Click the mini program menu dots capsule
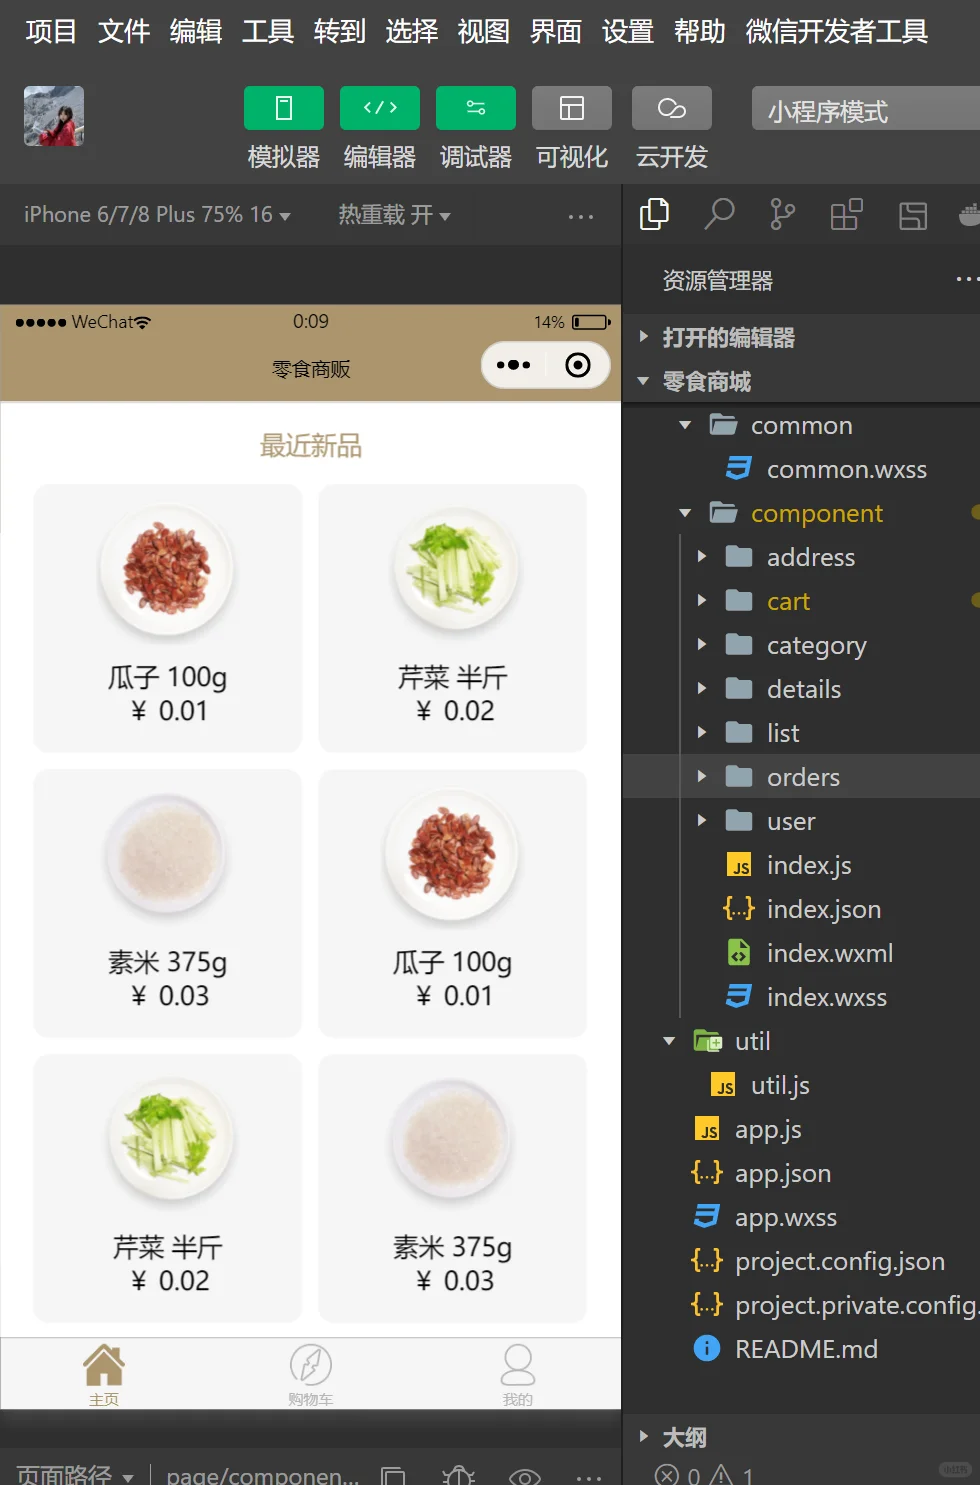Image resolution: width=980 pixels, height=1485 pixels. (x=514, y=365)
